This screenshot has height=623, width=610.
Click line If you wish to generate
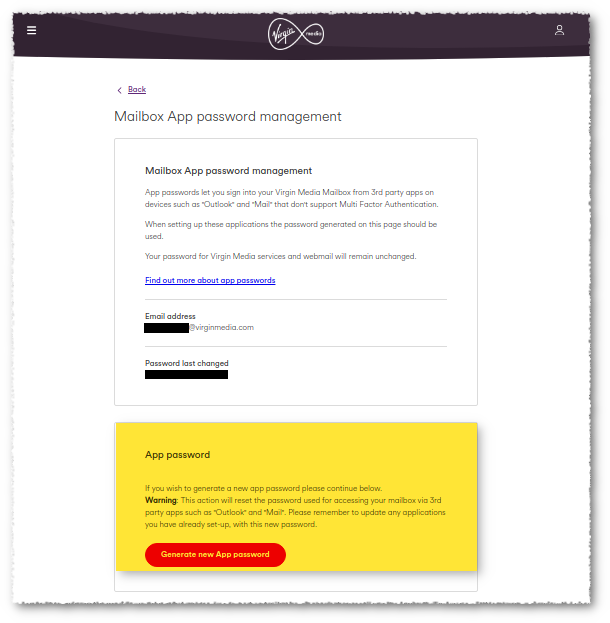pyautogui.click(x=263, y=488)
